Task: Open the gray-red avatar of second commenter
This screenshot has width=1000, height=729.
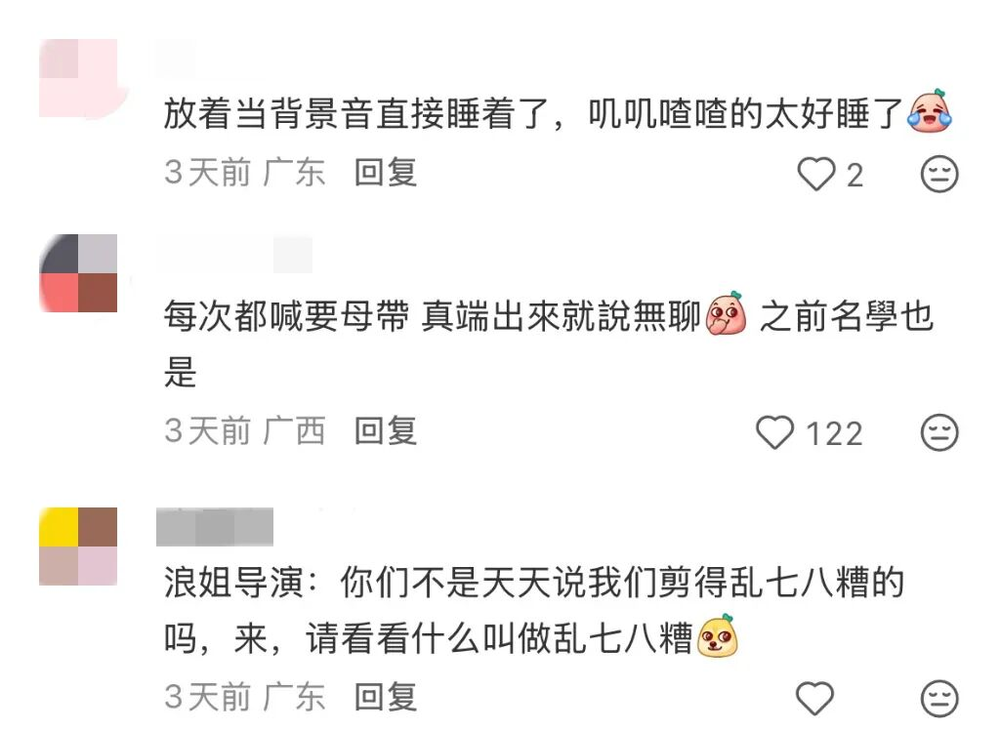Action: point(78,273)
